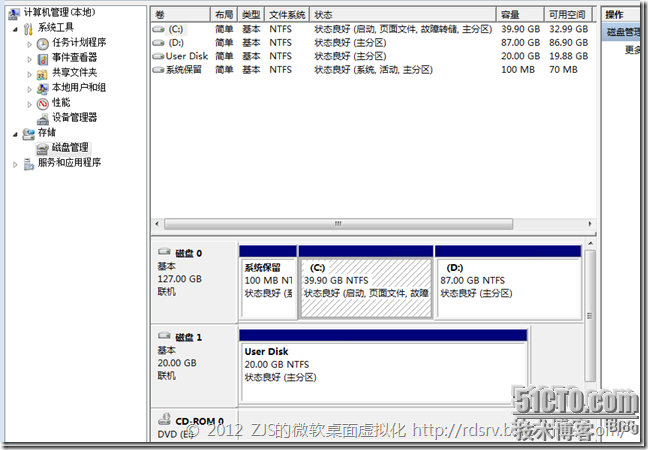The width and height of the screenshot is (648, 450).
Task: Sort by the 类型 column header
Action: pyautogui.click(x=251, y=15)
